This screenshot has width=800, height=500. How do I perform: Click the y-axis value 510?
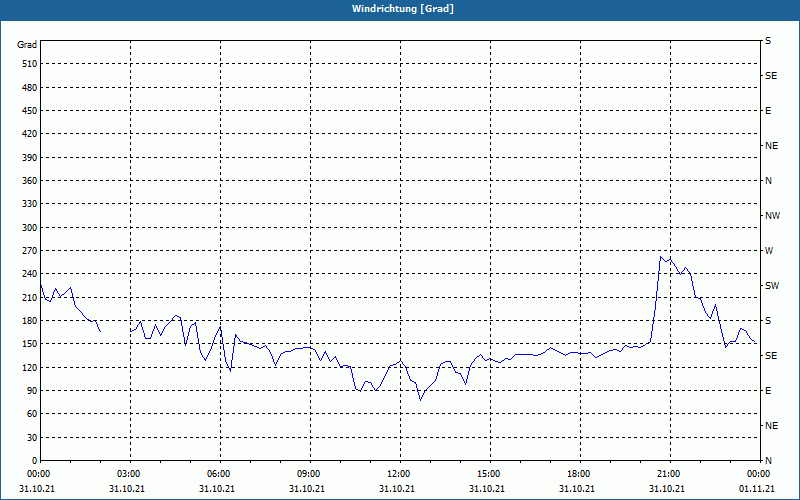pos(30,64)
